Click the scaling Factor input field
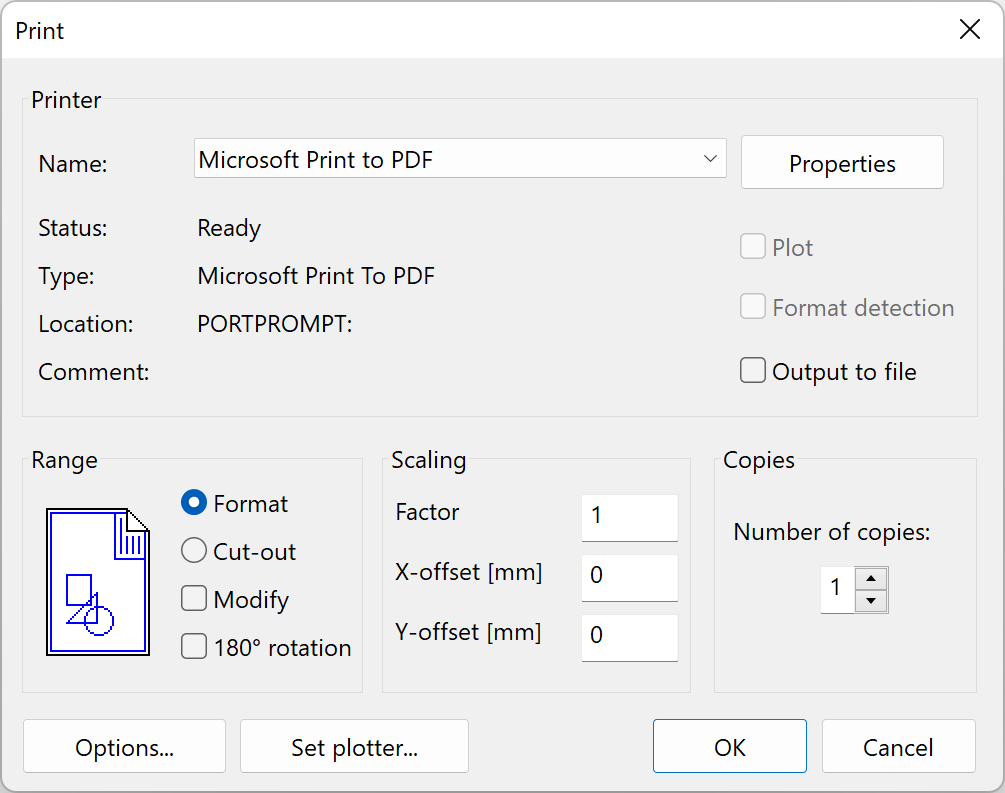The image size is (1005, 793). click(629, 517)
